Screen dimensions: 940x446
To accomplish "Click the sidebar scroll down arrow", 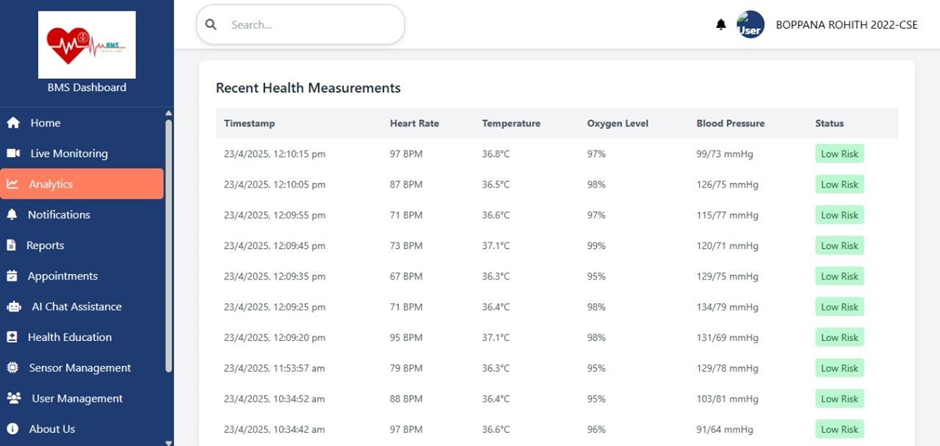I will (168, 442).
